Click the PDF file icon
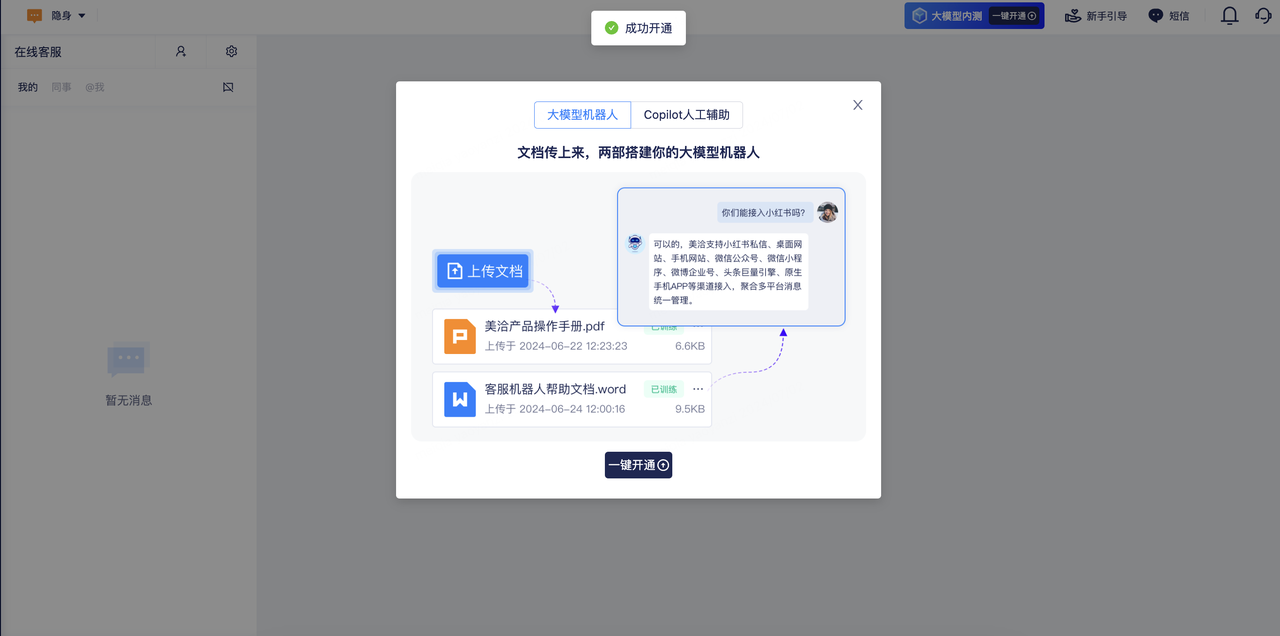The image size is (1280, 636). pos(460,336)
